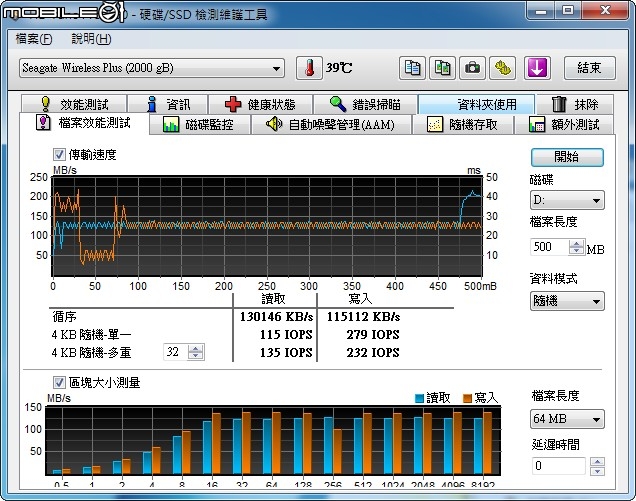This screenshot has width=636, height=501.
Task: Switch to 檔案效能測試 file benchmark tab
Action: point(84,123)
